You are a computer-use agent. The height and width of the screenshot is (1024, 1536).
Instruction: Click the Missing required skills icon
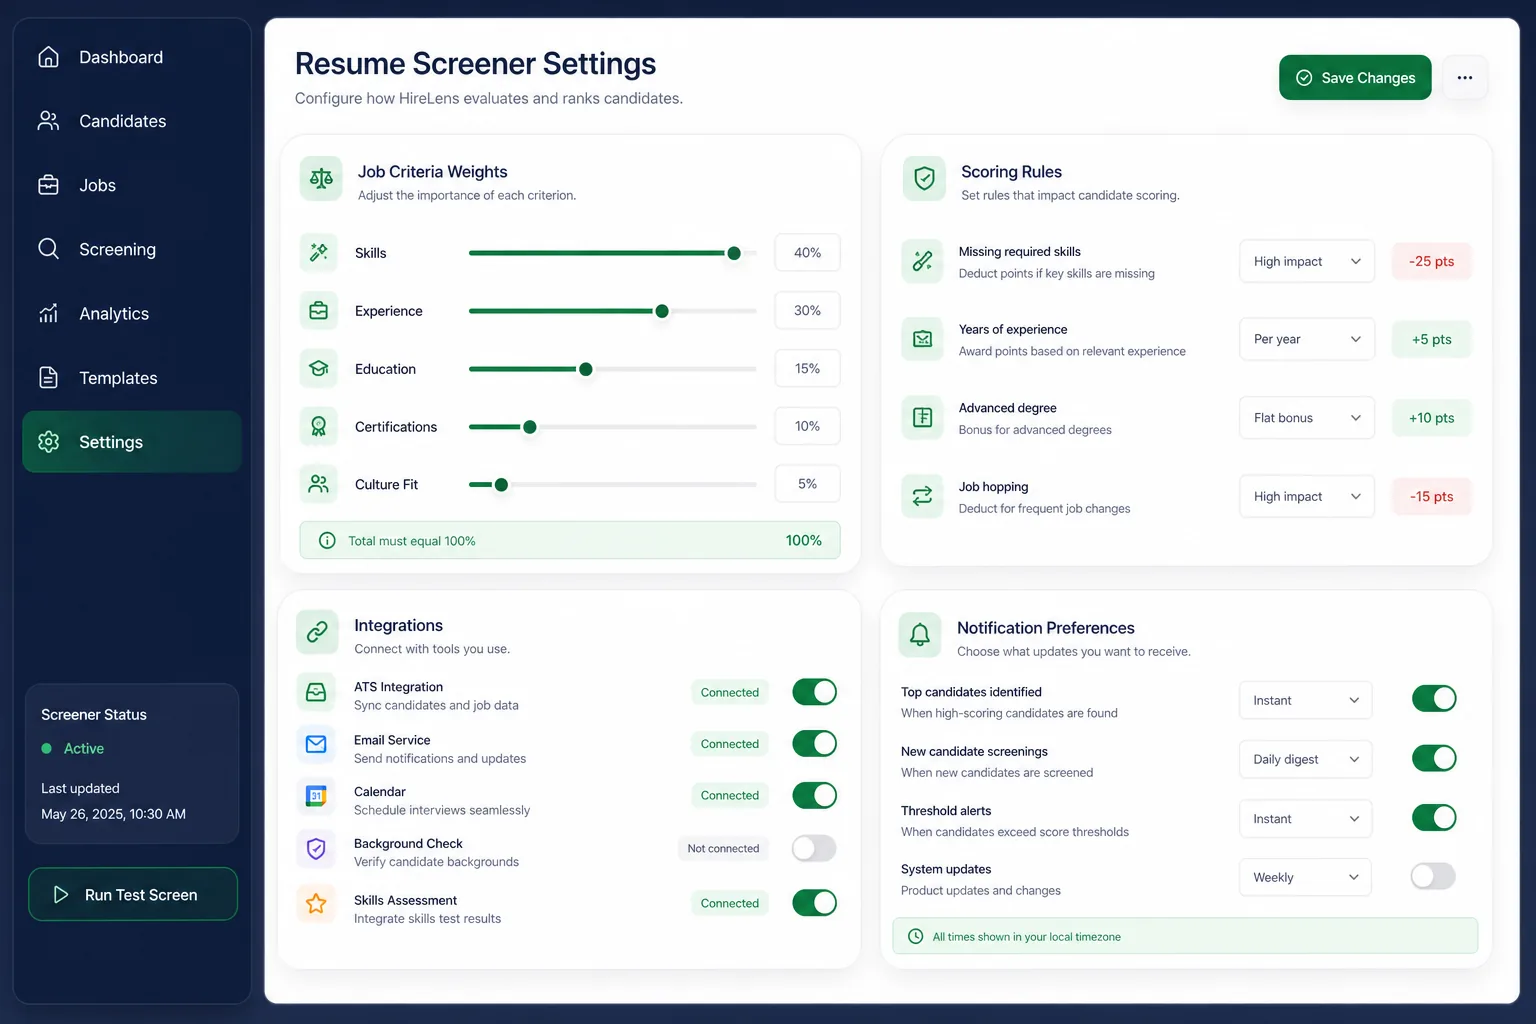(x=922, y=262)
